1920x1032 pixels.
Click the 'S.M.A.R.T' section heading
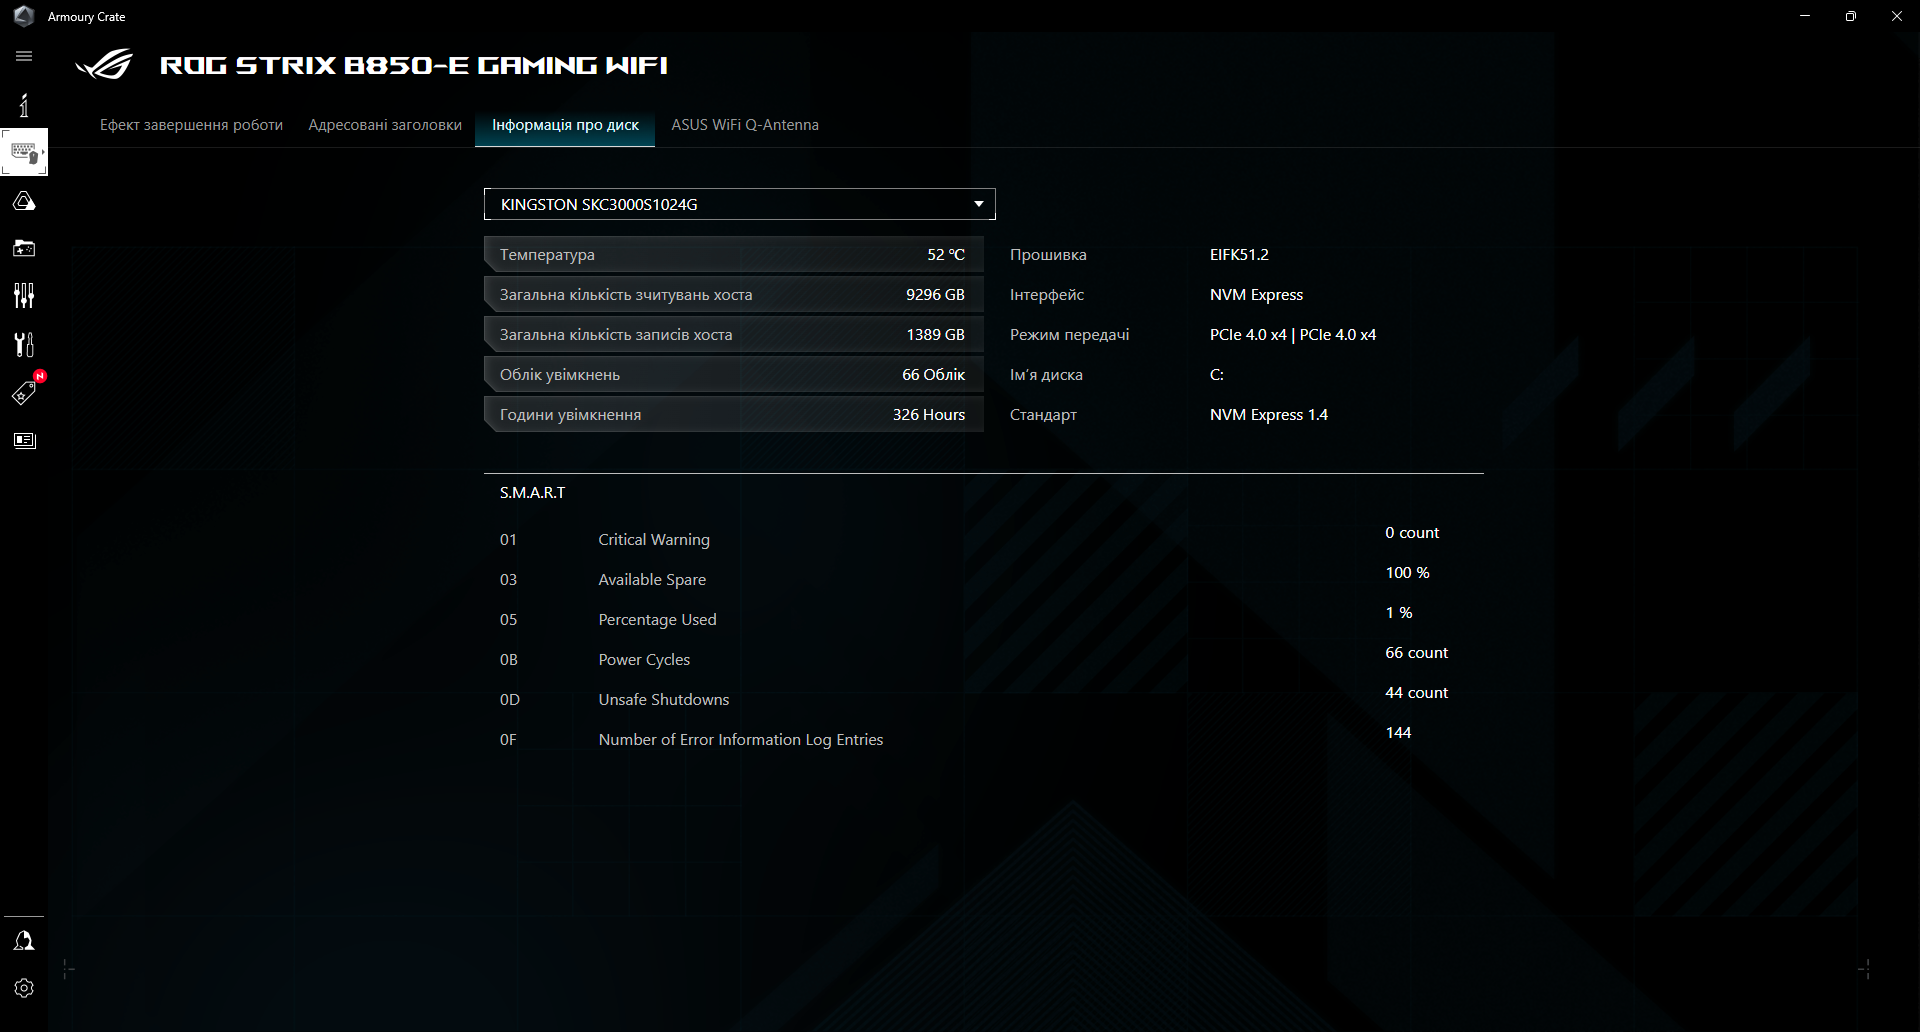(533, 493)
